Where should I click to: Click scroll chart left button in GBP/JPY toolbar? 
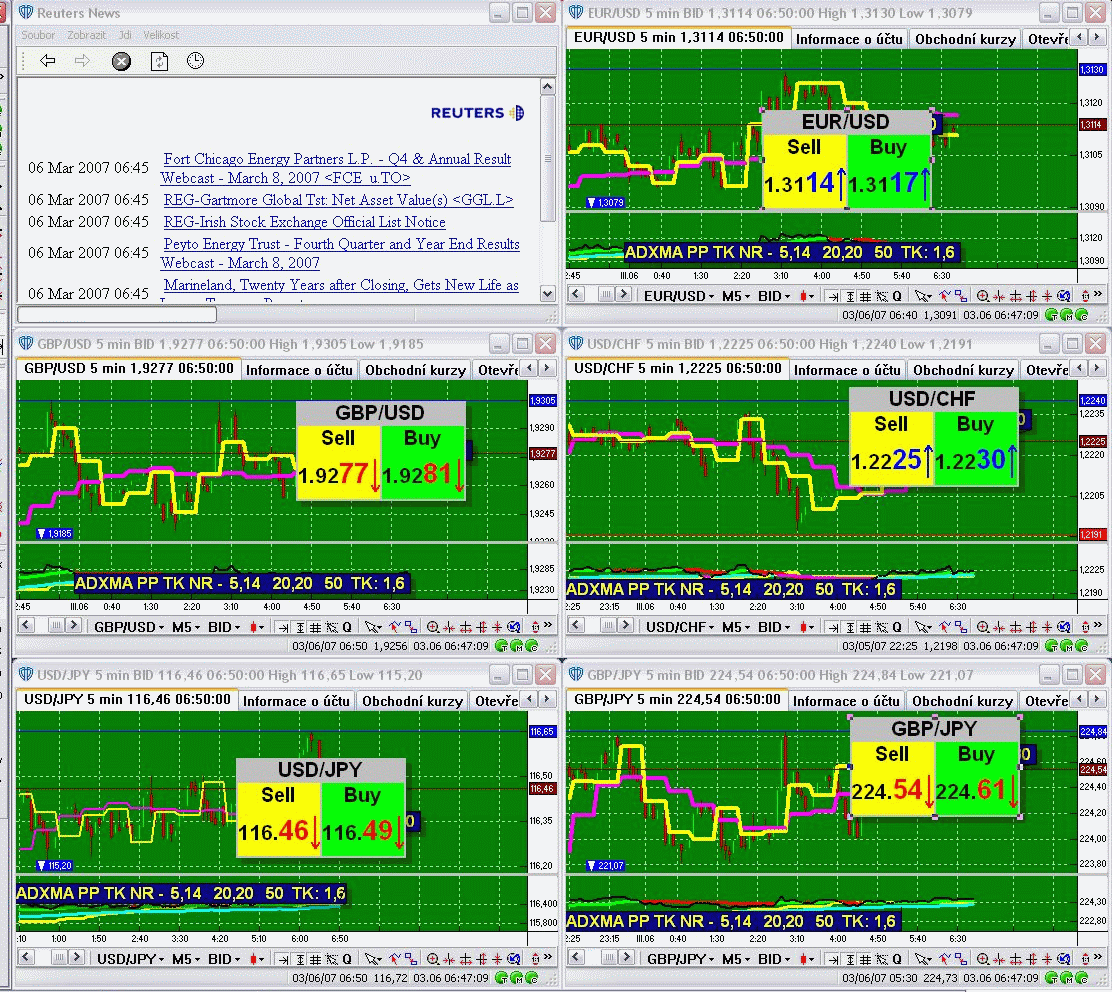(576, 957)
